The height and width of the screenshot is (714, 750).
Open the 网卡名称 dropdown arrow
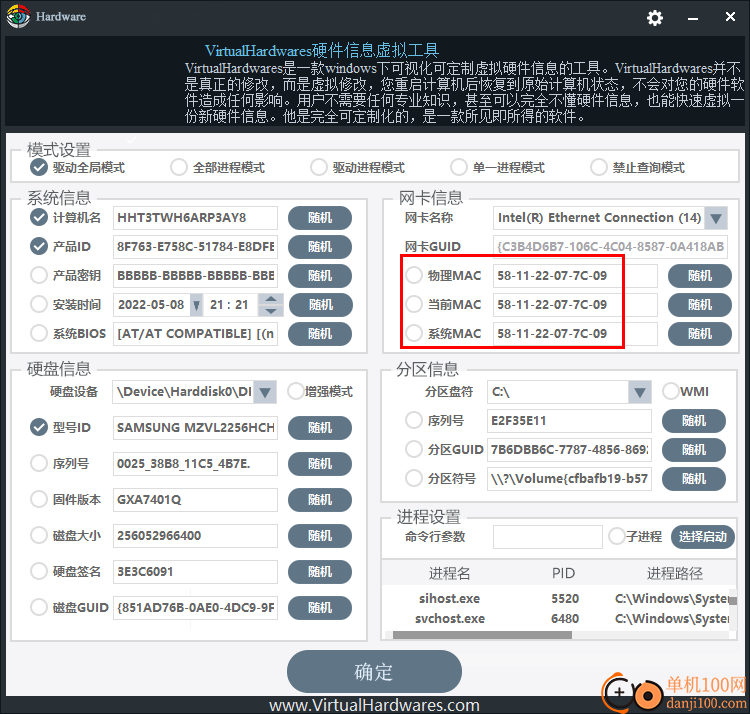pos(716,218)
